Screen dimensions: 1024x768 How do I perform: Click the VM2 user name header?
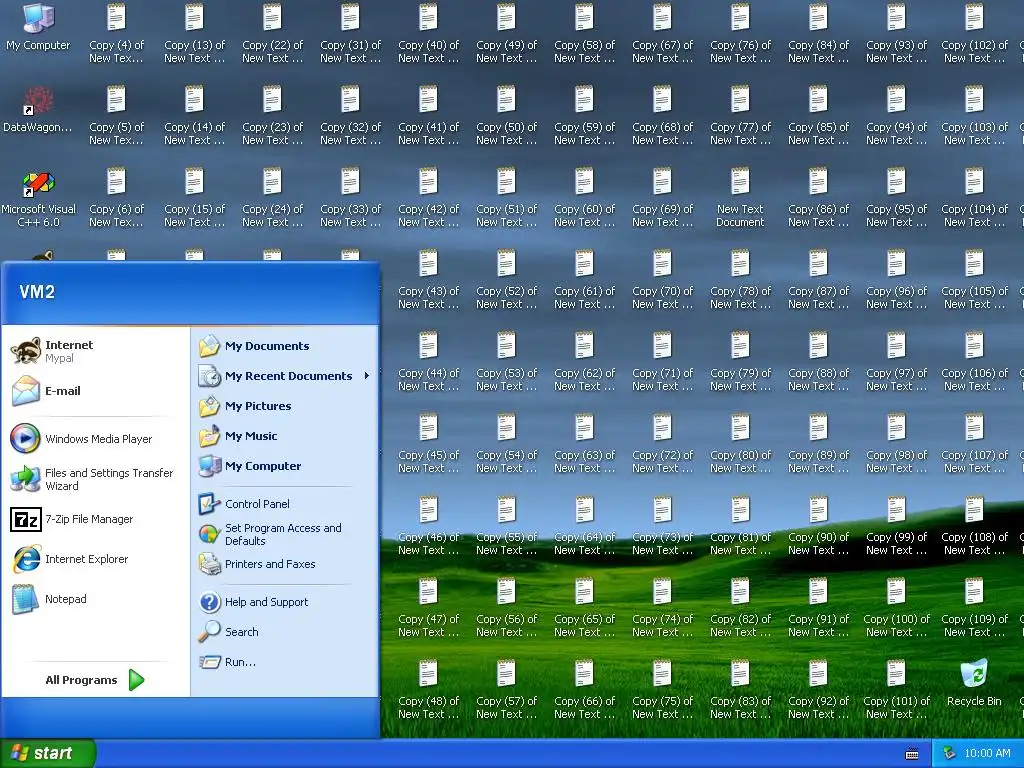(x=37, y=292)
